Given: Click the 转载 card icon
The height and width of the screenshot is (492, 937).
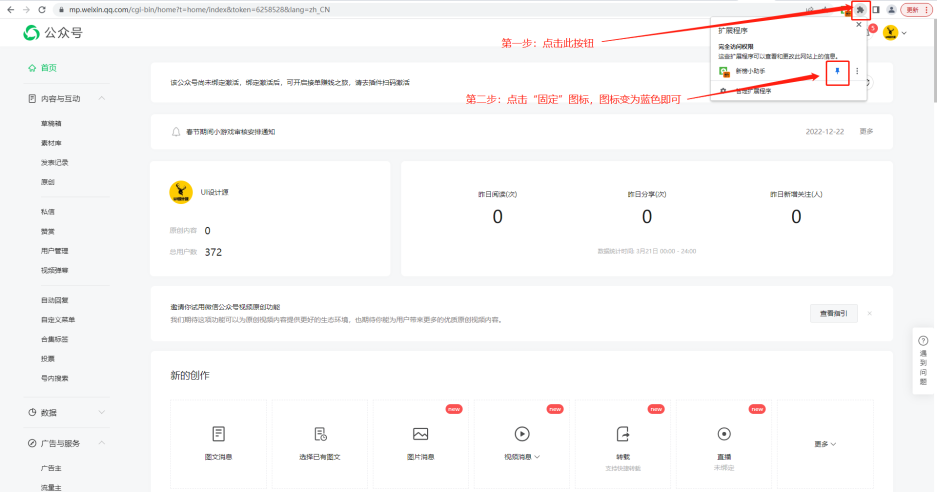Looking at the screenshot, I should point(623,434).
